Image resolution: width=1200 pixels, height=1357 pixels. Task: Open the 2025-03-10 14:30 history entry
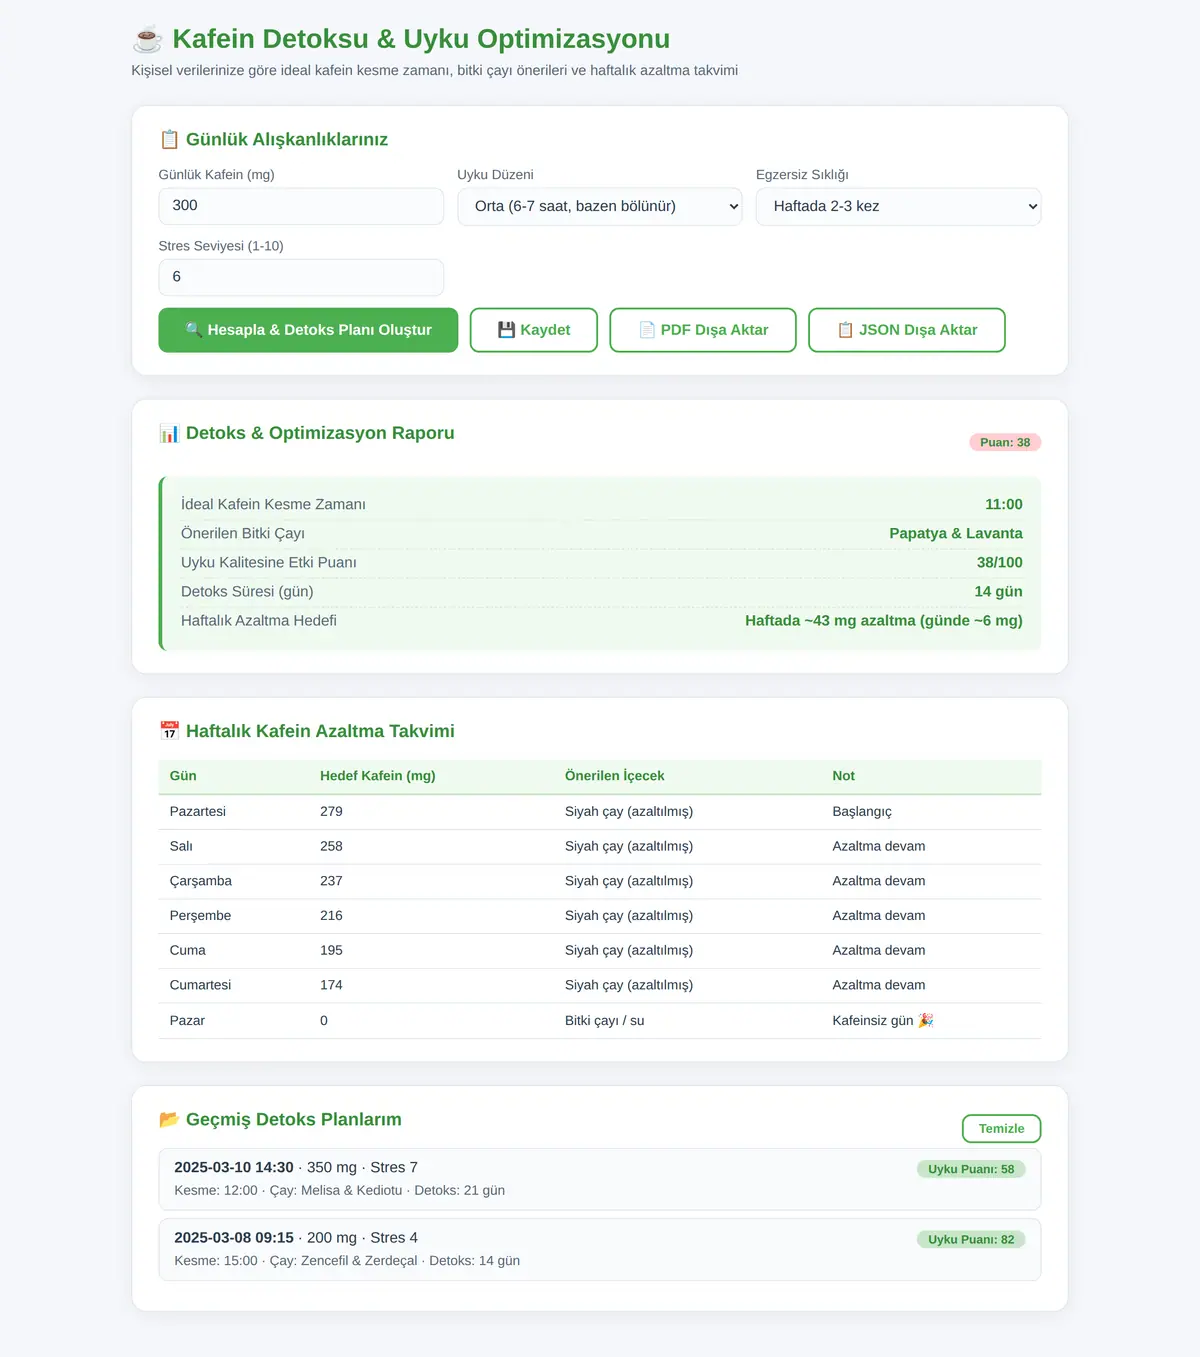600,1179
